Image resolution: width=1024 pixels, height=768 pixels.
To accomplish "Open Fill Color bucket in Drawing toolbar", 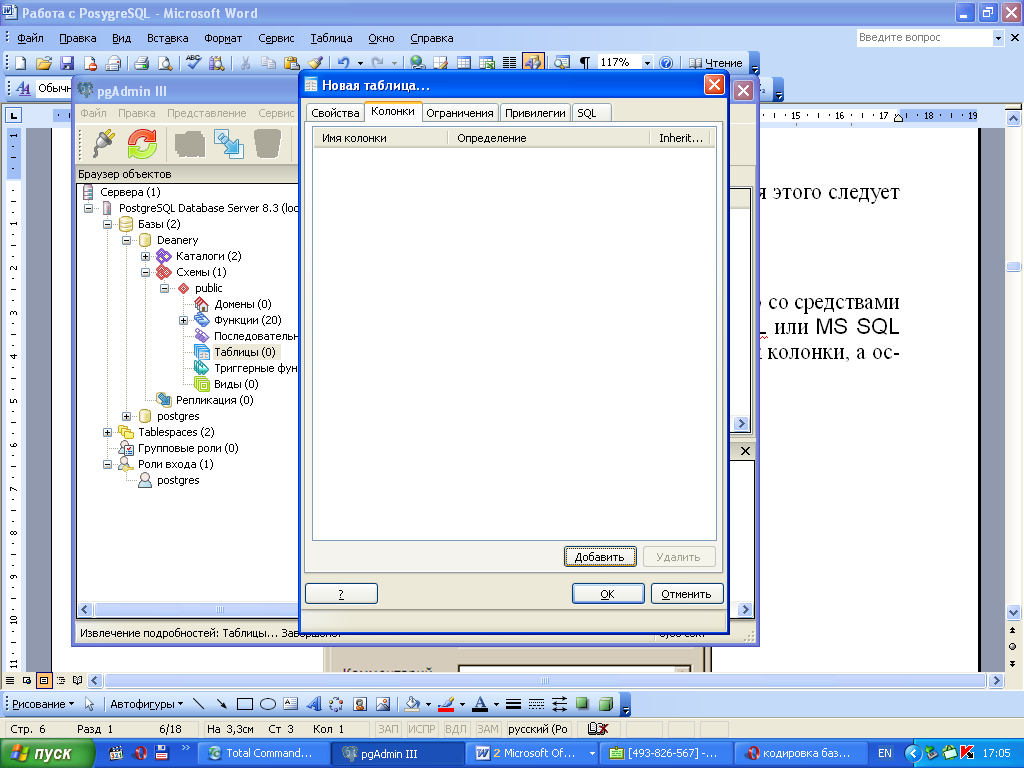I will click(x=413, y=704).
